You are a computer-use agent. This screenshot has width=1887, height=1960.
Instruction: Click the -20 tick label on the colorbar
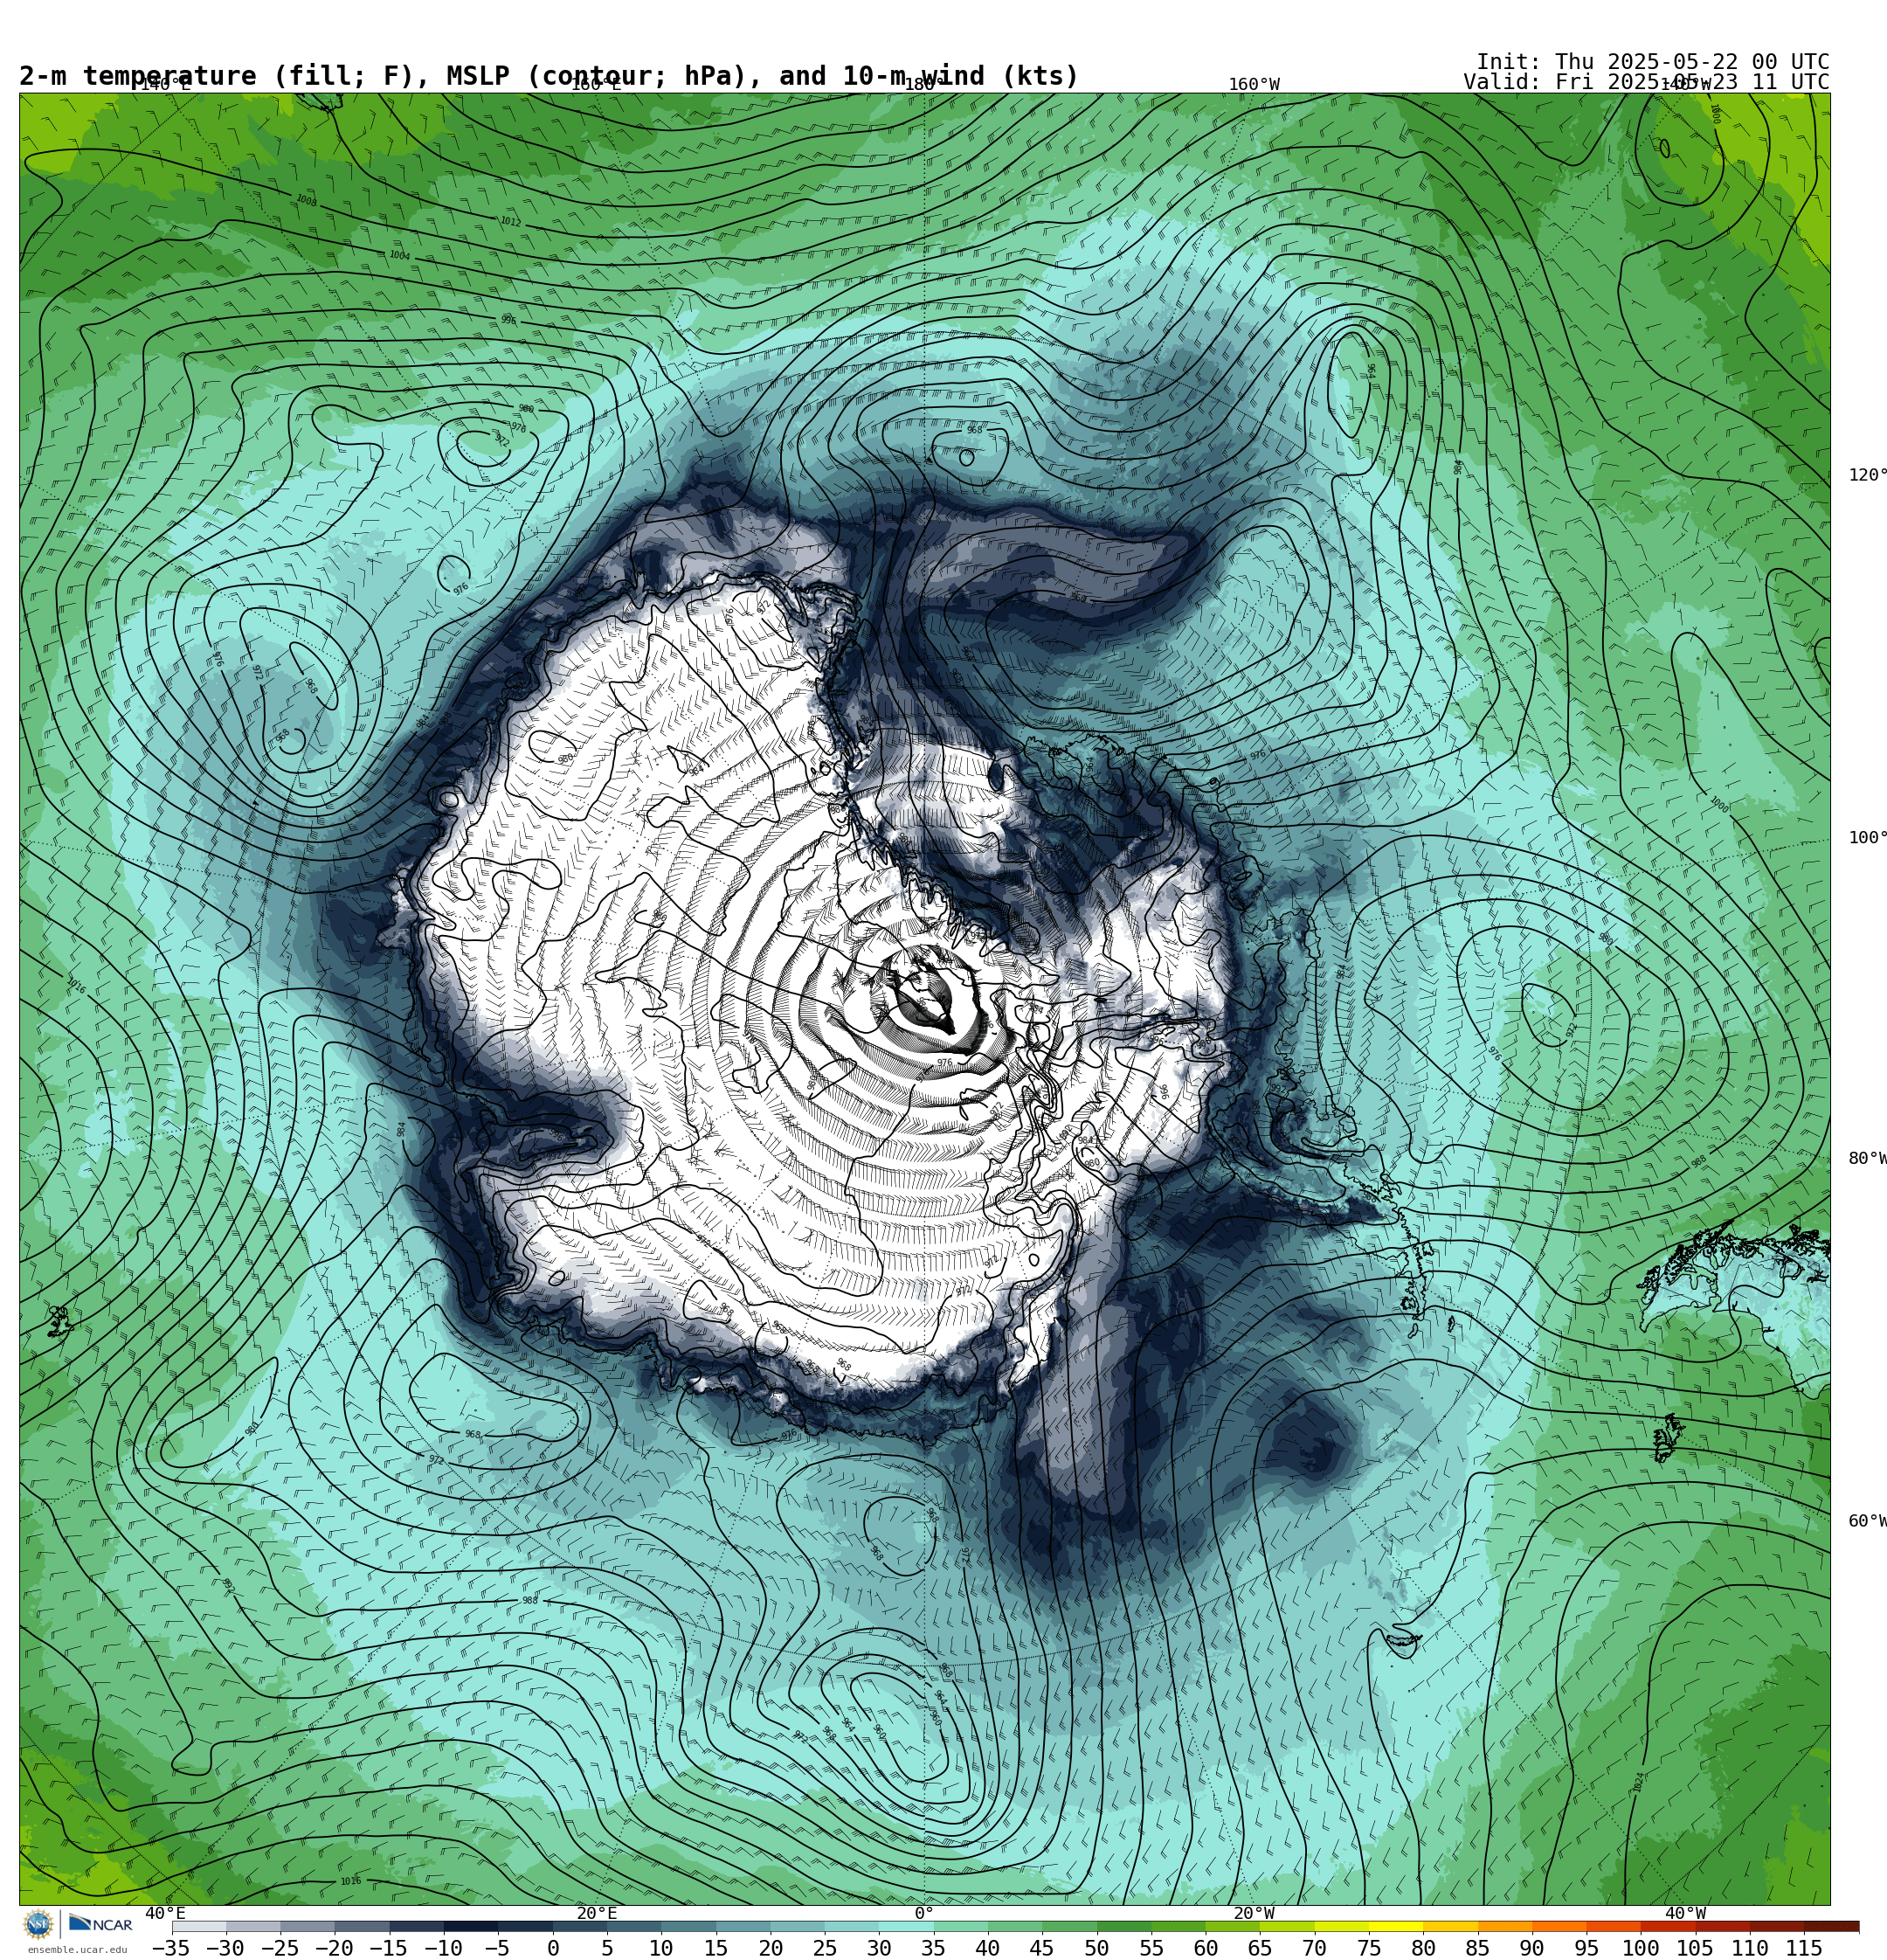pyautogui.click(x=334, y=1948)
